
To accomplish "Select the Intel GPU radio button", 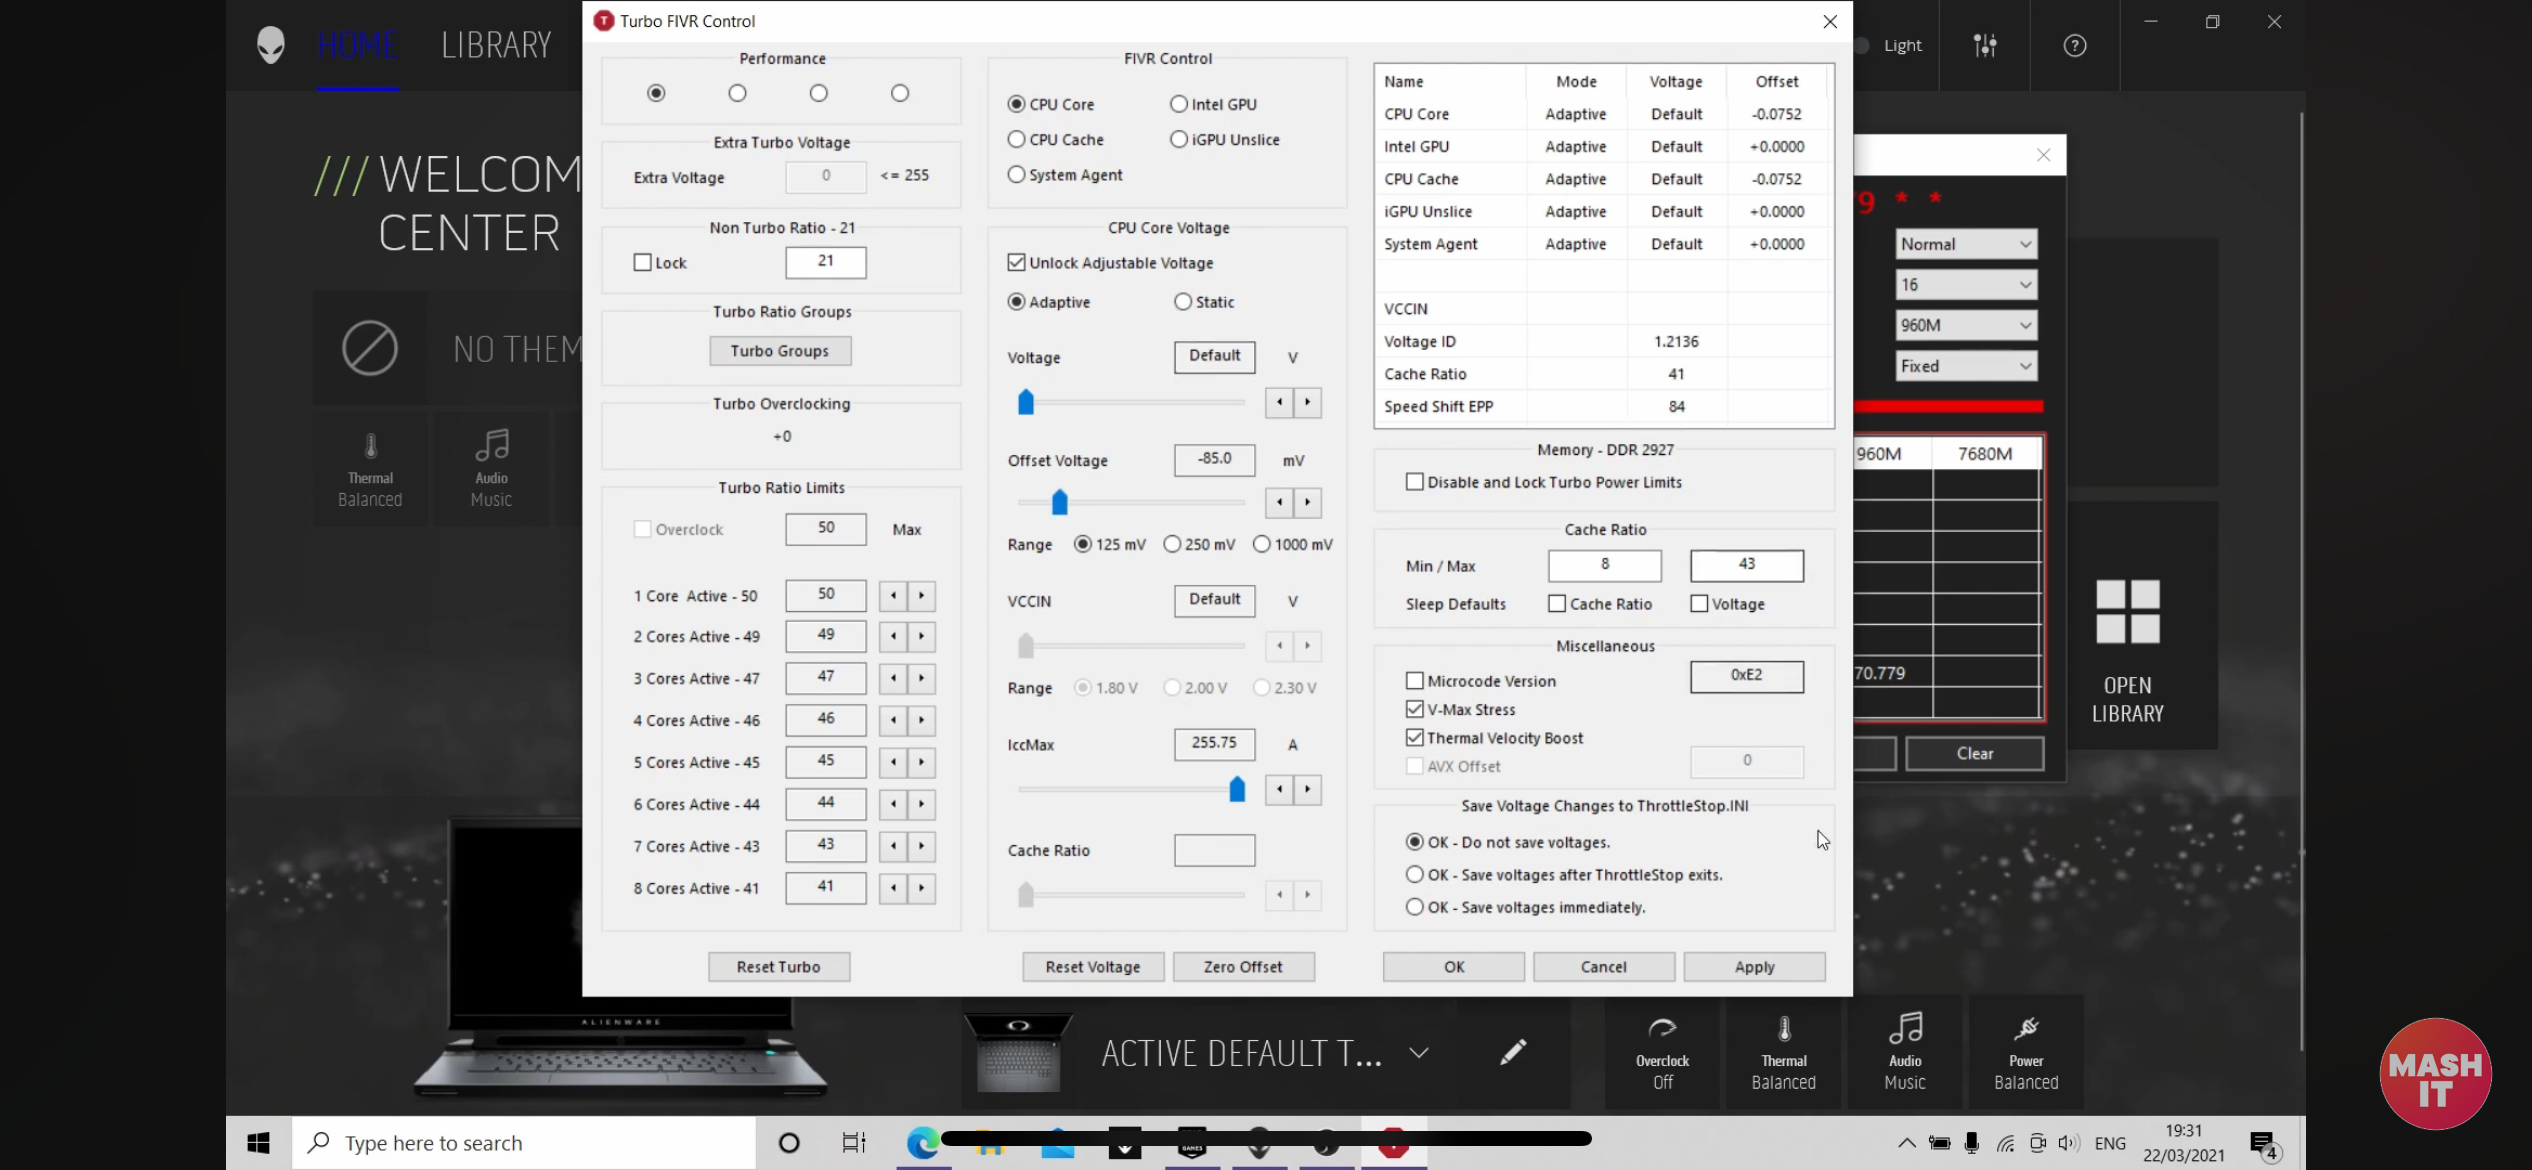I will [1179, 104].
